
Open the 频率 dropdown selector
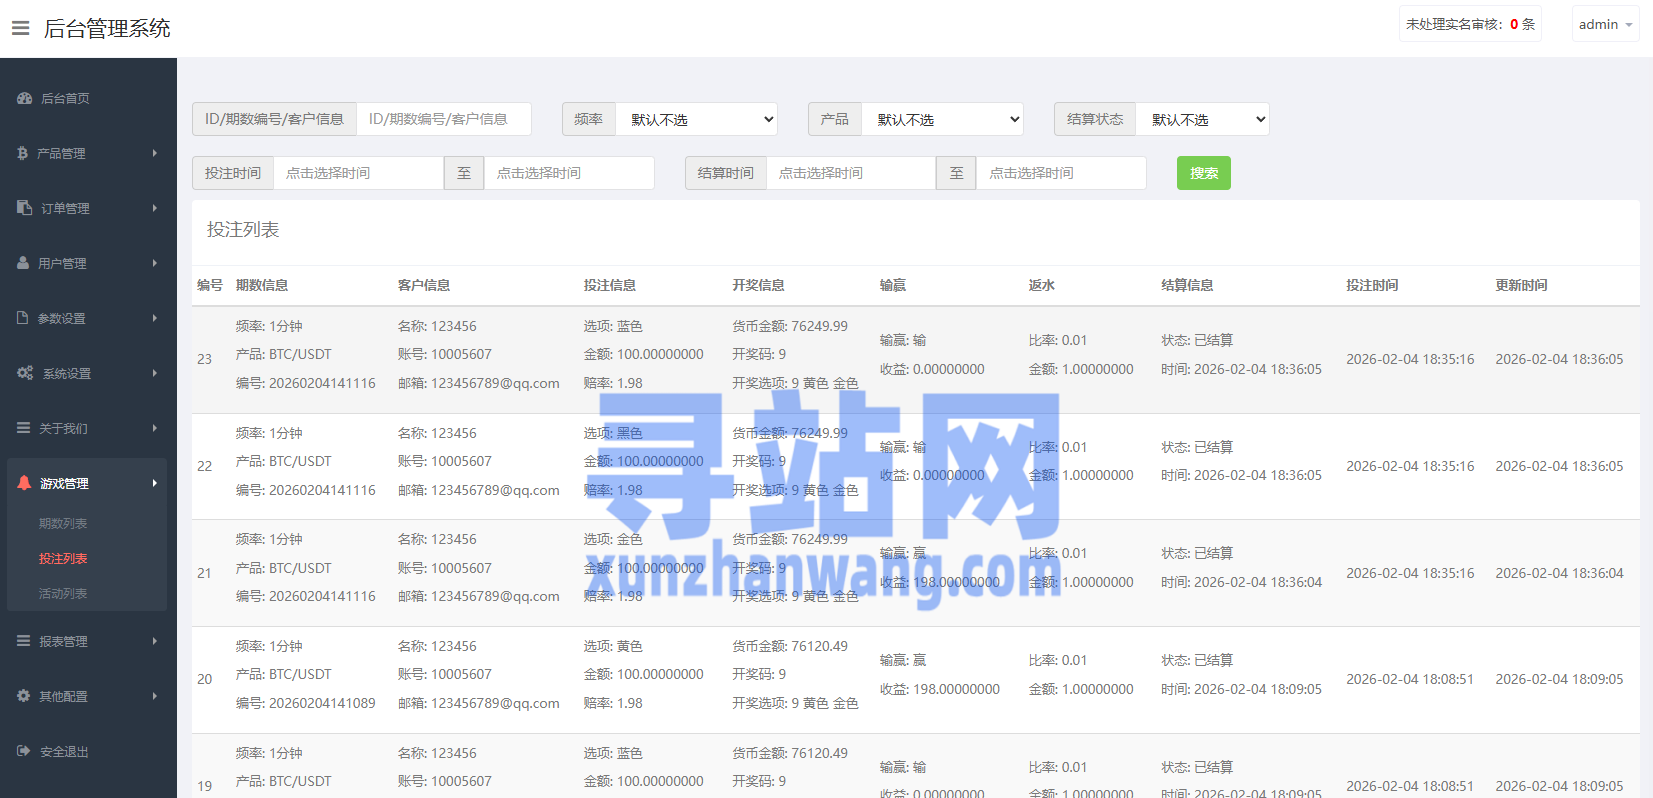(696, 119)
